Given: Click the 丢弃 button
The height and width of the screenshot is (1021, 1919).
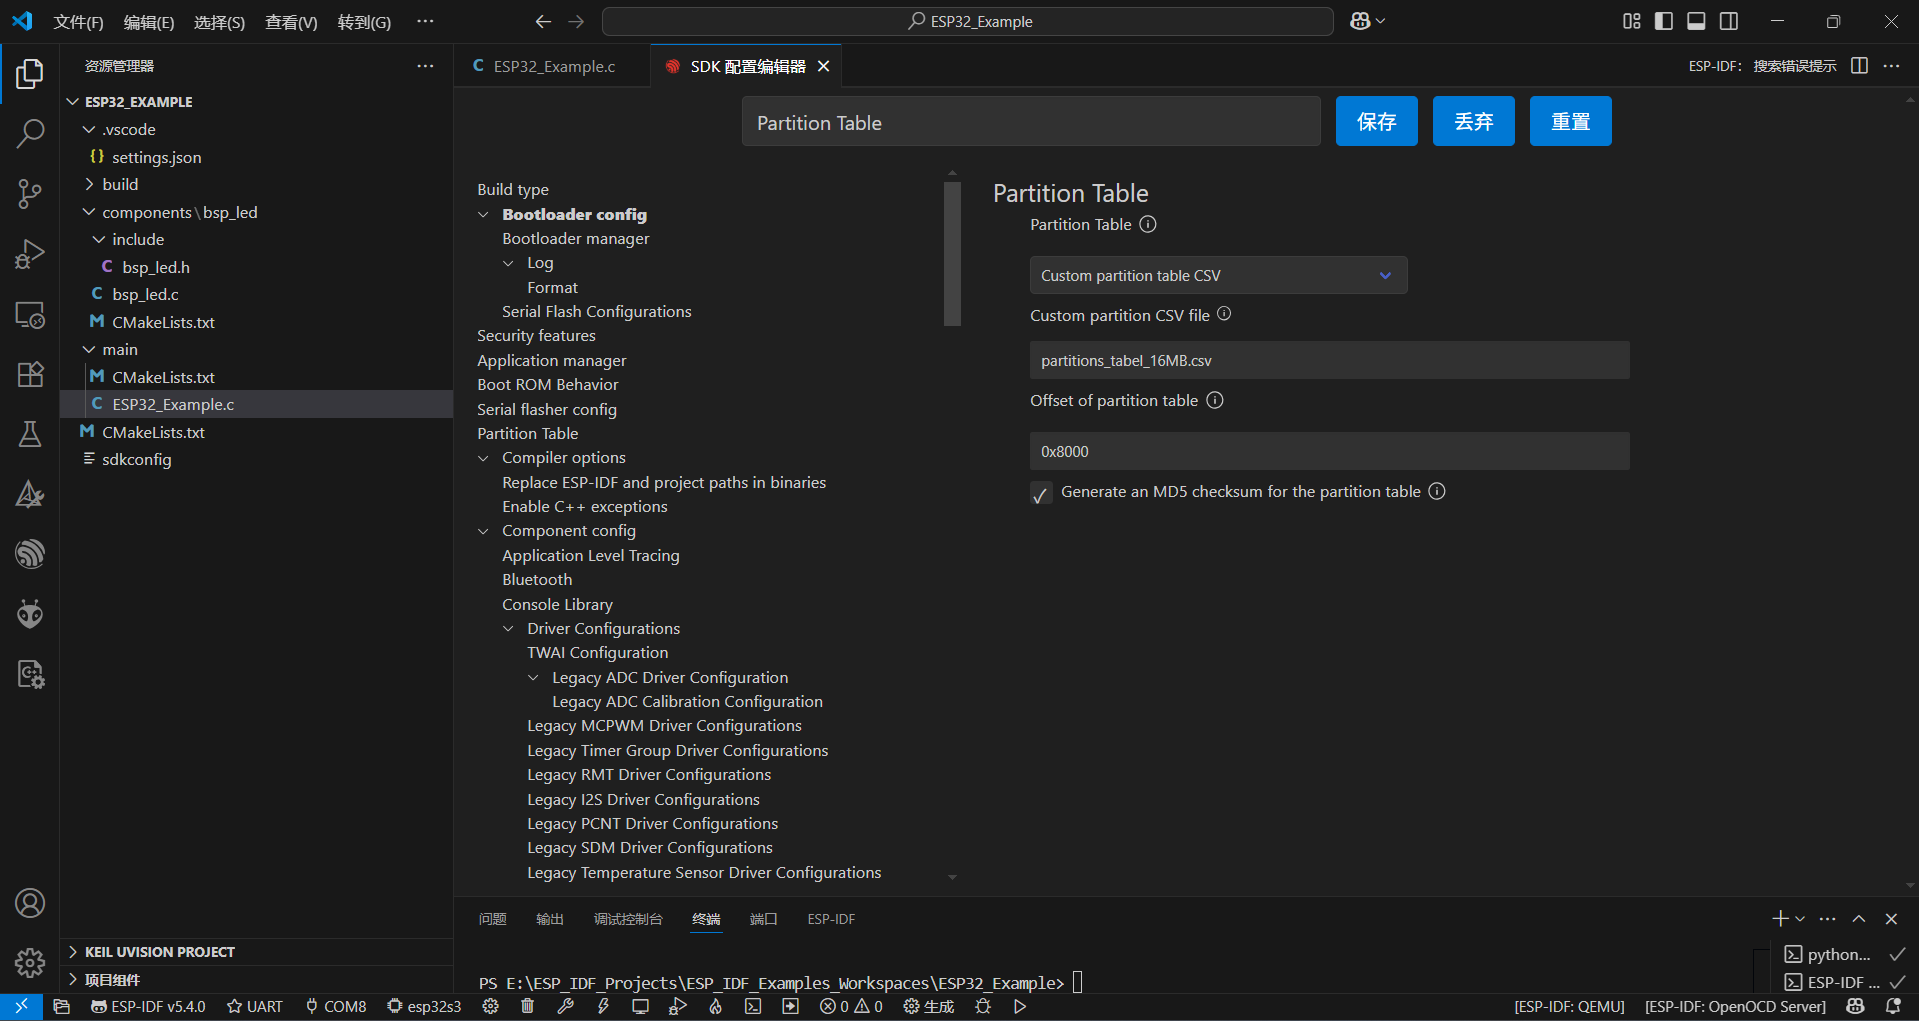Looking at the screenshot, I should coord(1473,121).
